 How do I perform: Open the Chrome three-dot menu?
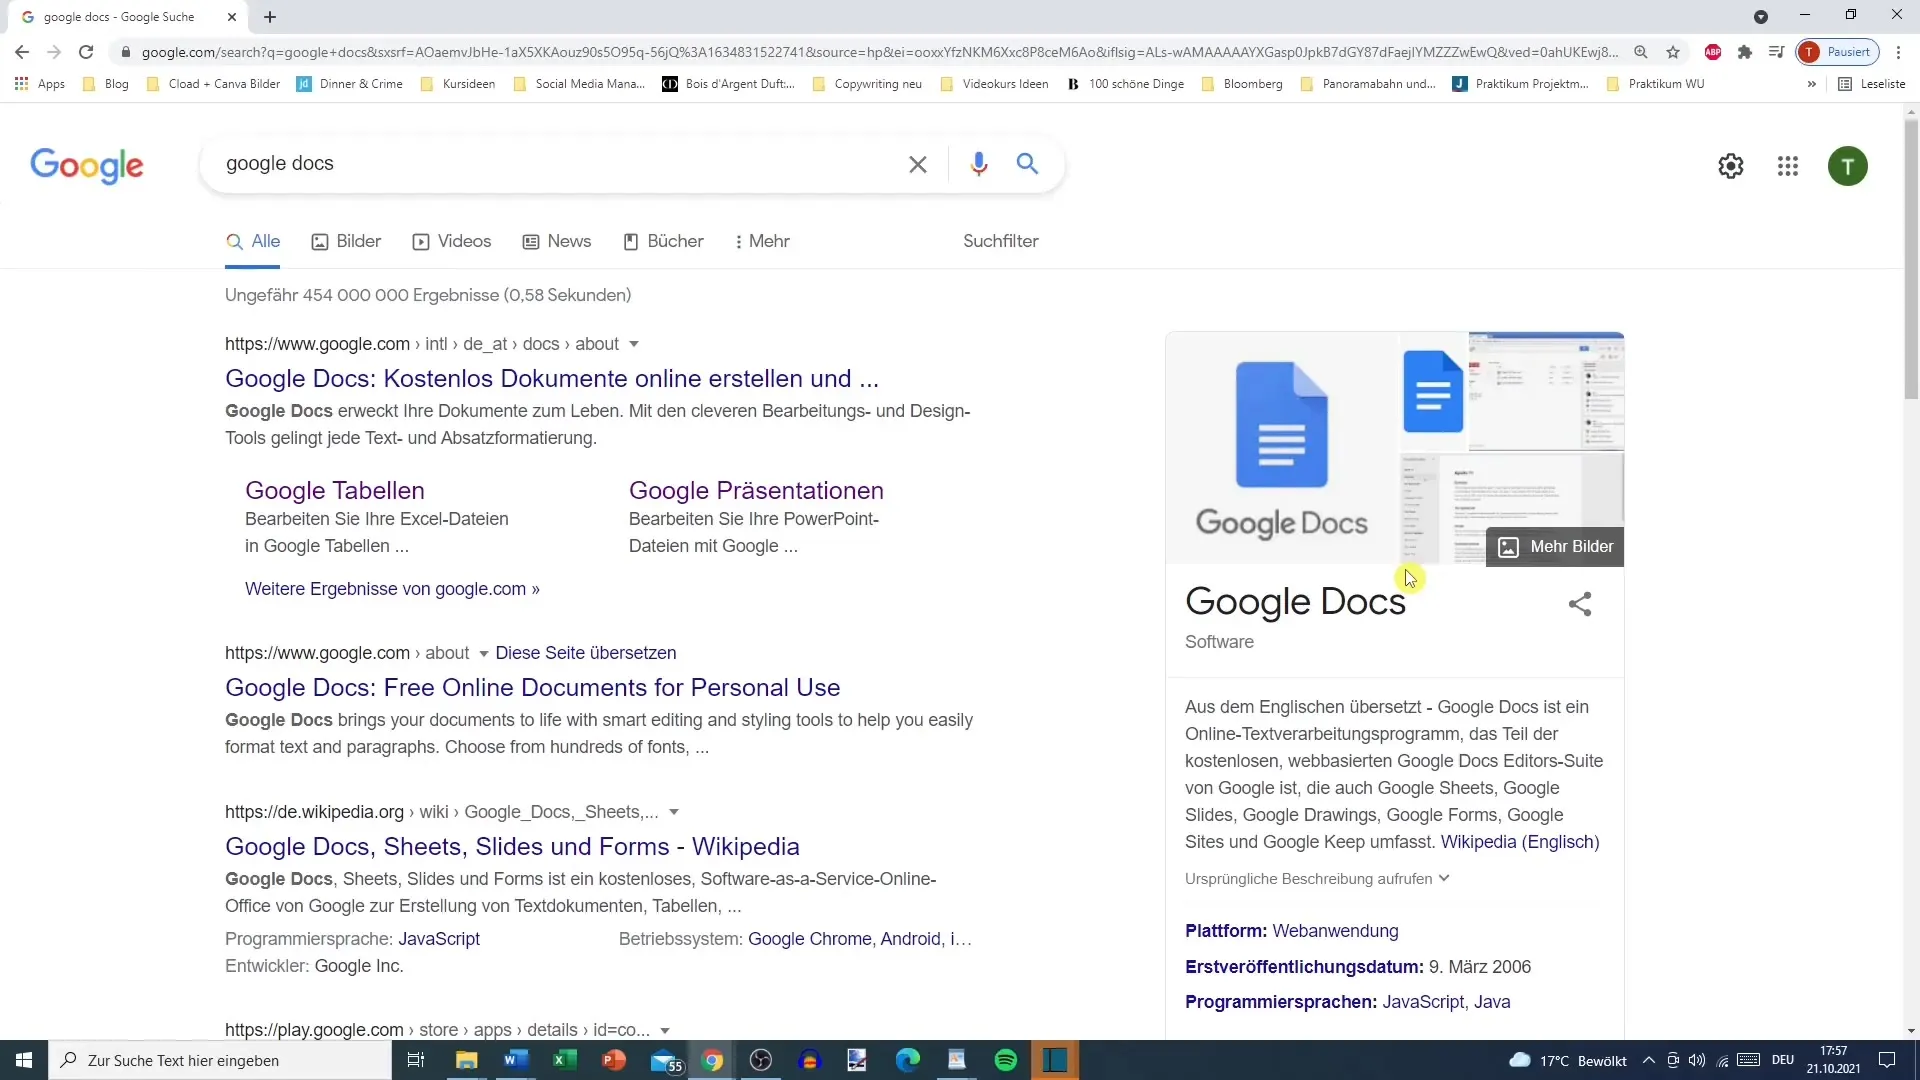(x=1898, y=52)
